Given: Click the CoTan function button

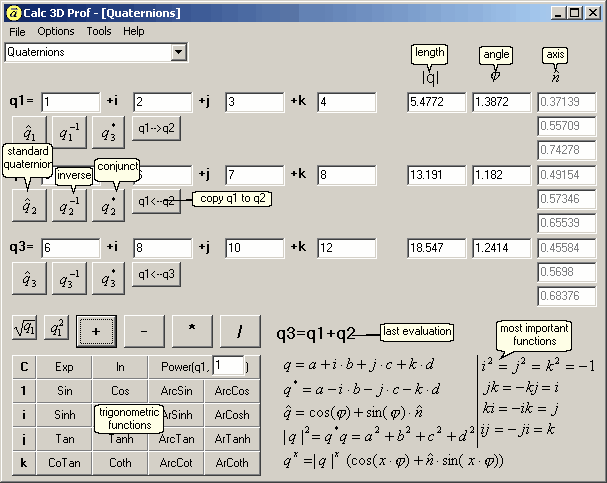Looking at the screenshot, I should pos(64,463).
